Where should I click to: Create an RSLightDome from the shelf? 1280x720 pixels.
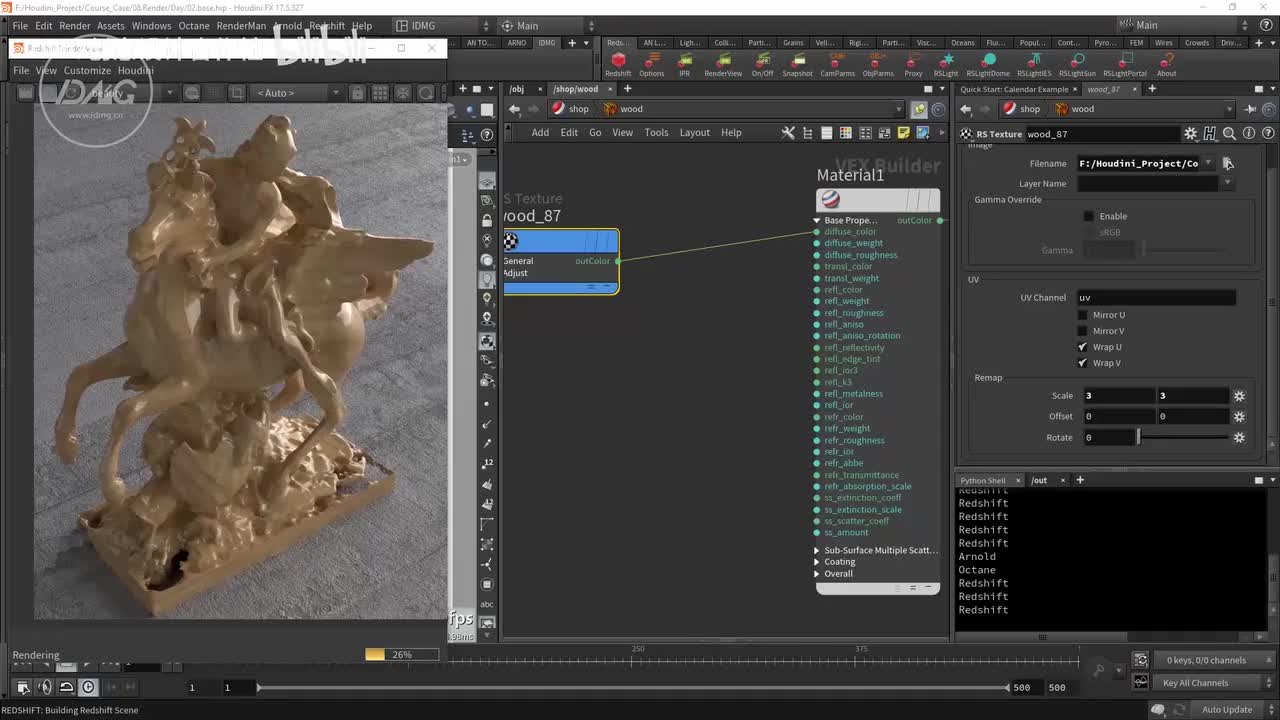pyautogui.click(x=987, y=62)
